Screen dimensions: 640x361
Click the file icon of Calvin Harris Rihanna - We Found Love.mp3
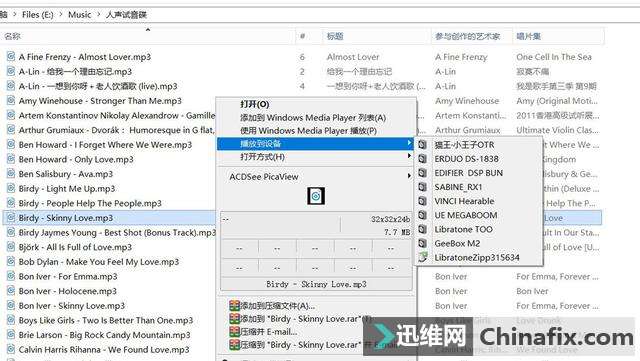click(11, 350)
